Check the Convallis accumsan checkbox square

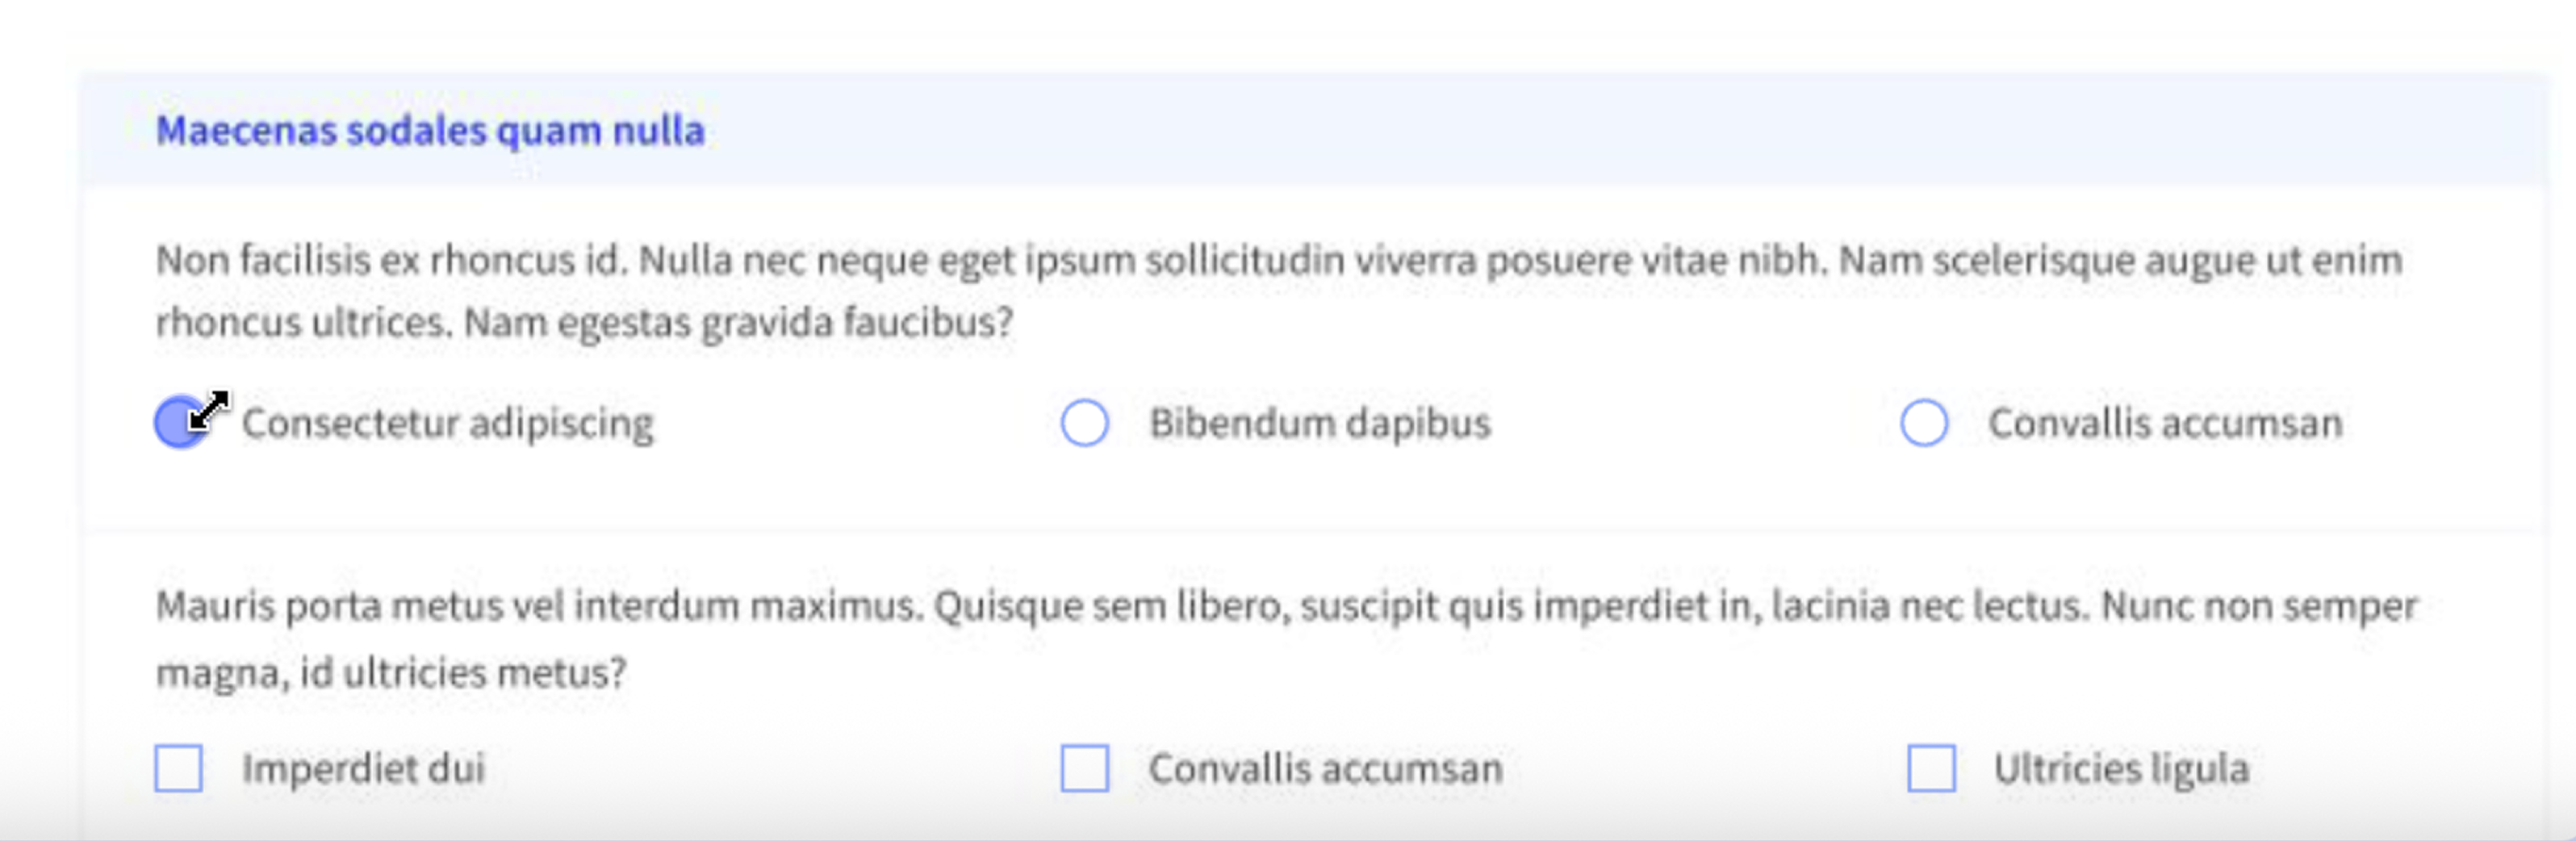click(1085, 768)
